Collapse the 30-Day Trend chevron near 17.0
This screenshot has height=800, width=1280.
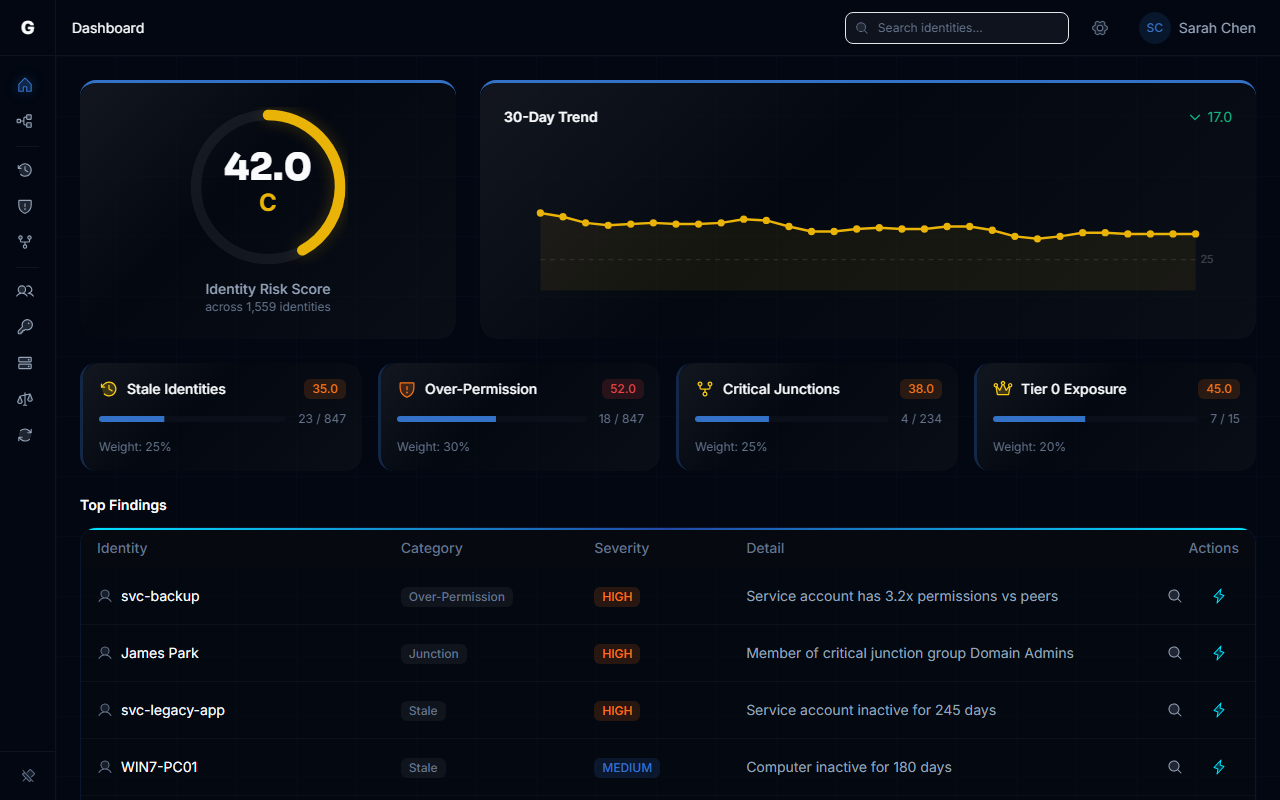point(1194,117)
